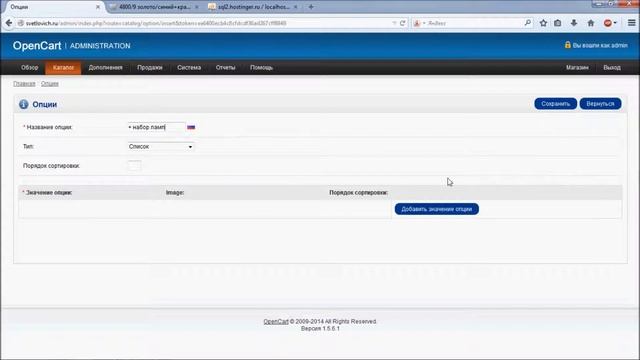Focus the Порядок сортировки input field
640x360 pixels.
[134, 166]
